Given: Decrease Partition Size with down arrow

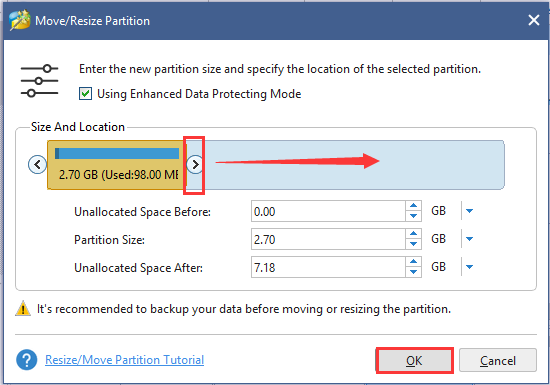Looking at the screenshot, I should click(x=413, y=244).
